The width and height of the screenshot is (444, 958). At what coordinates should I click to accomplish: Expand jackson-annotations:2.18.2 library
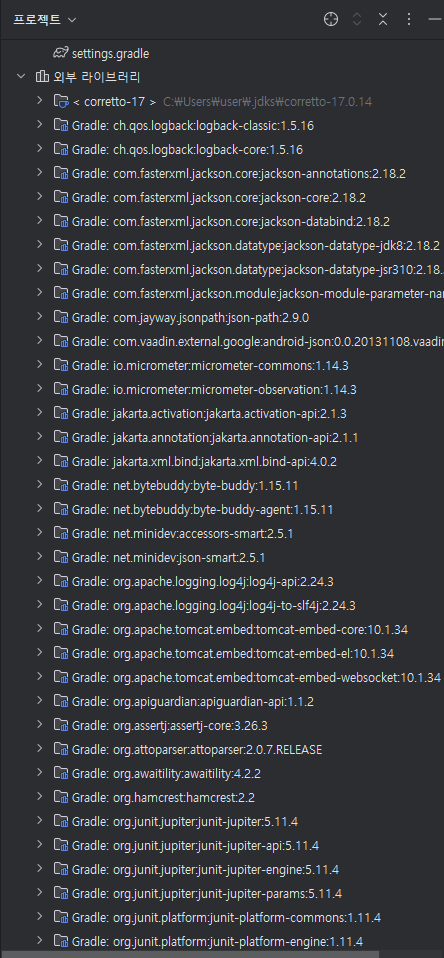point(40,172)
